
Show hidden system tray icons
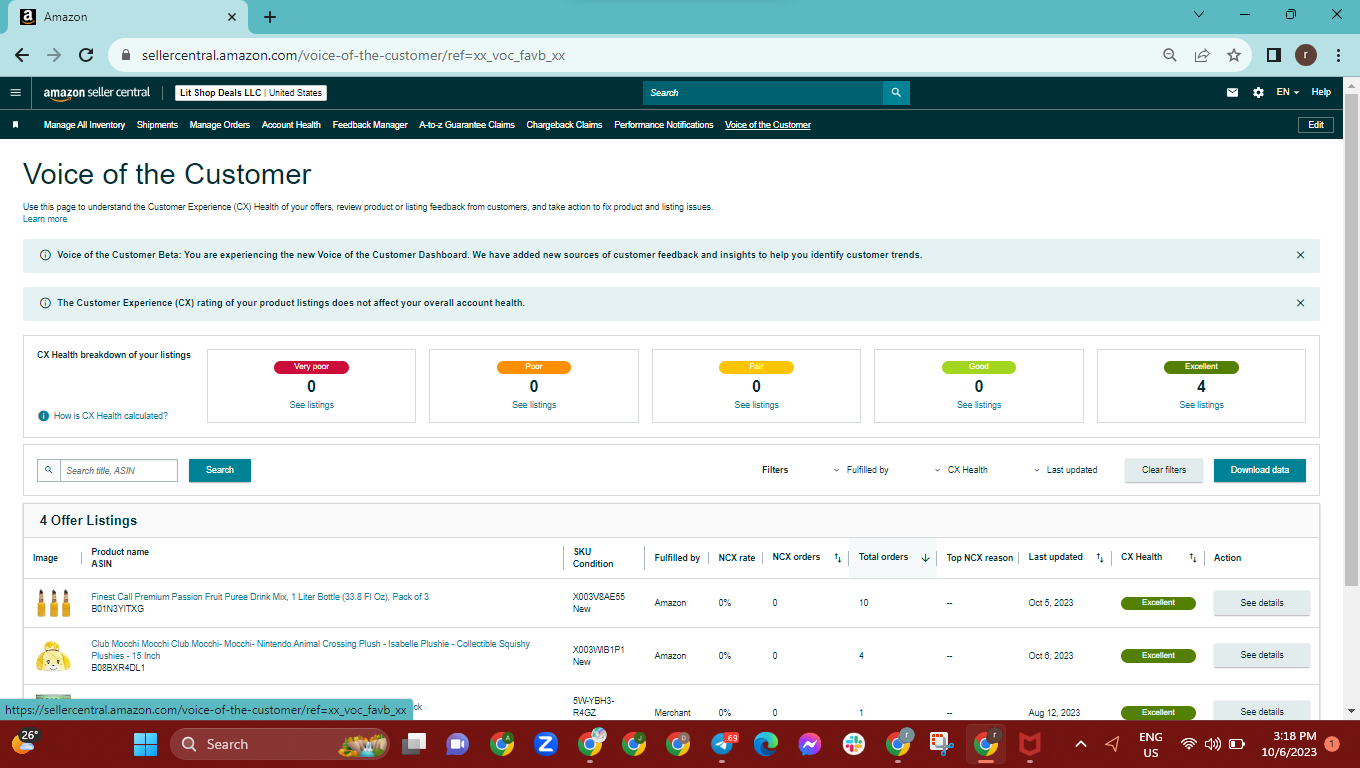[x=1080, y=744]
